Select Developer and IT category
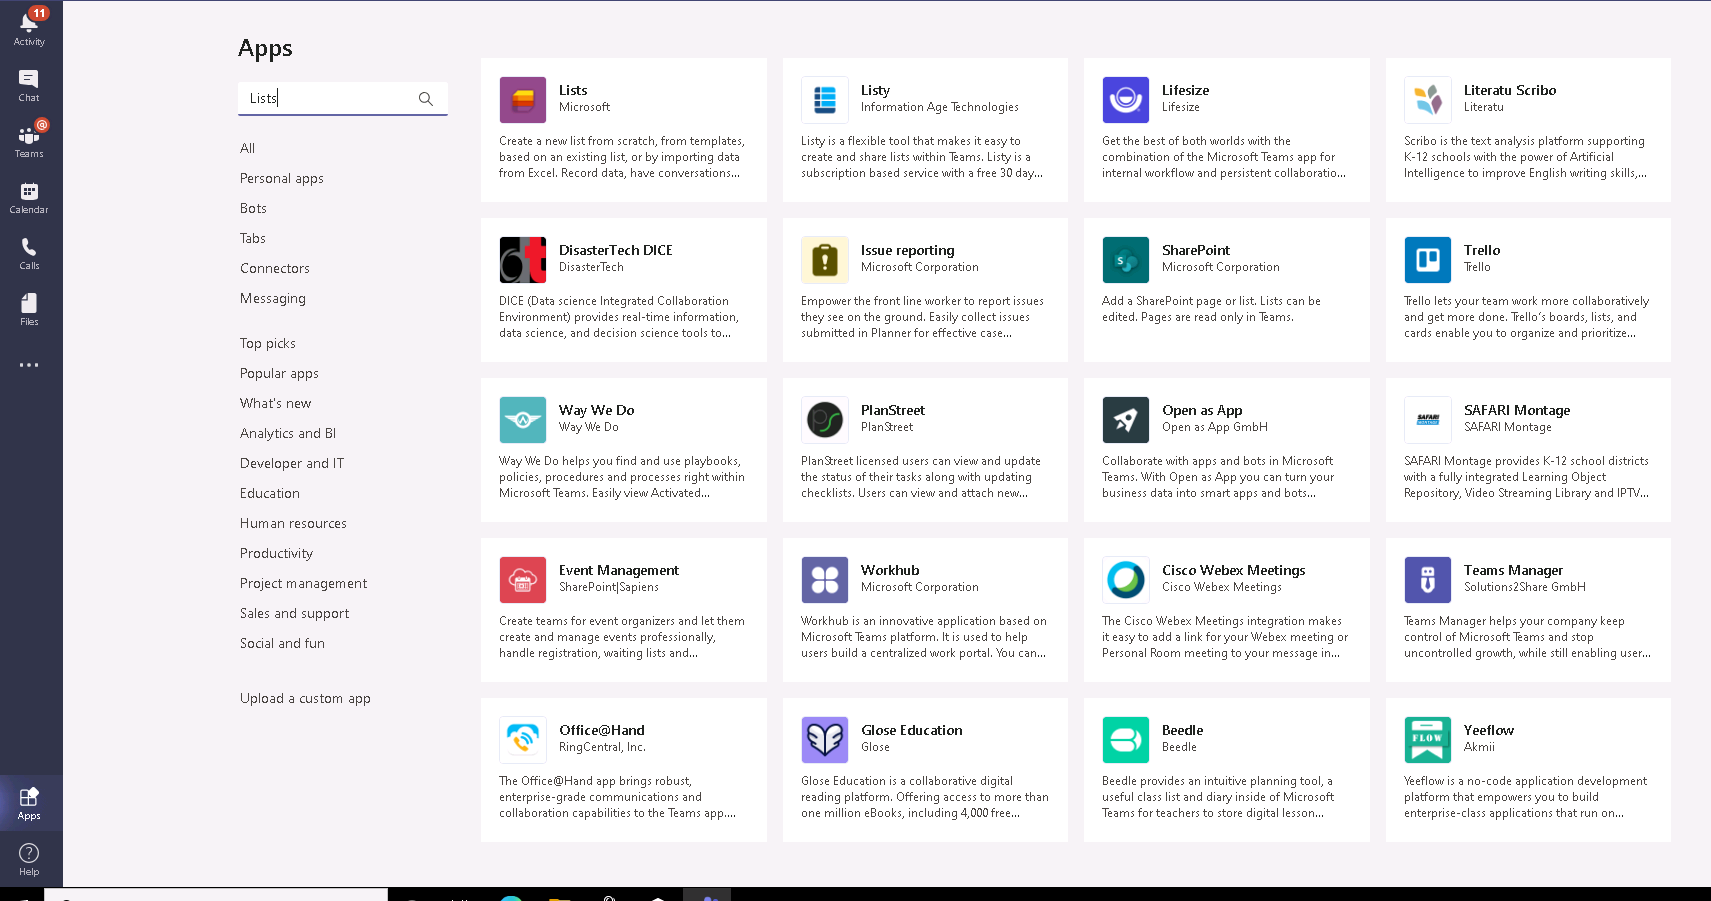The width and height of the screenshot is (1711, 901). point(292,463)
